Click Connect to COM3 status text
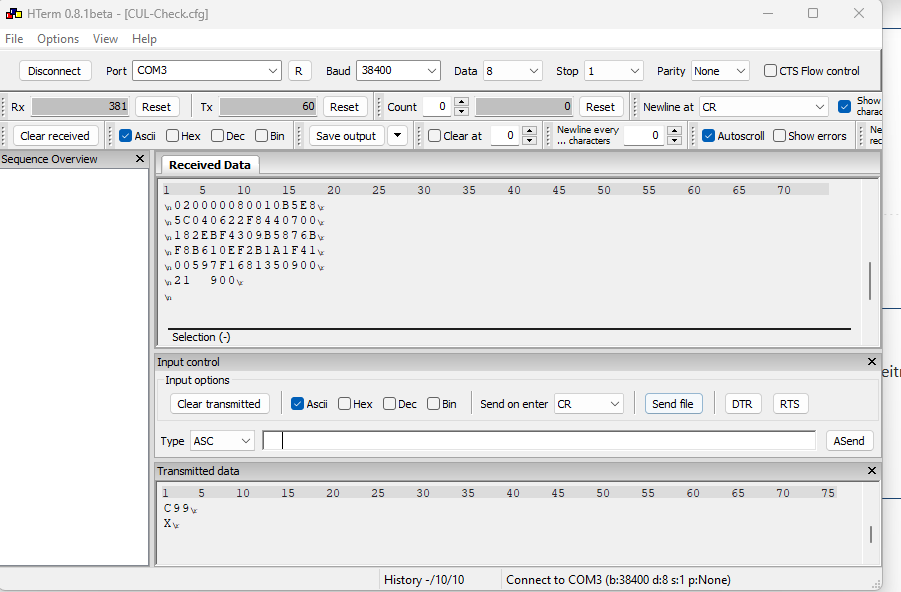Viewport: 901px width, 592px height. coord(618,579)
